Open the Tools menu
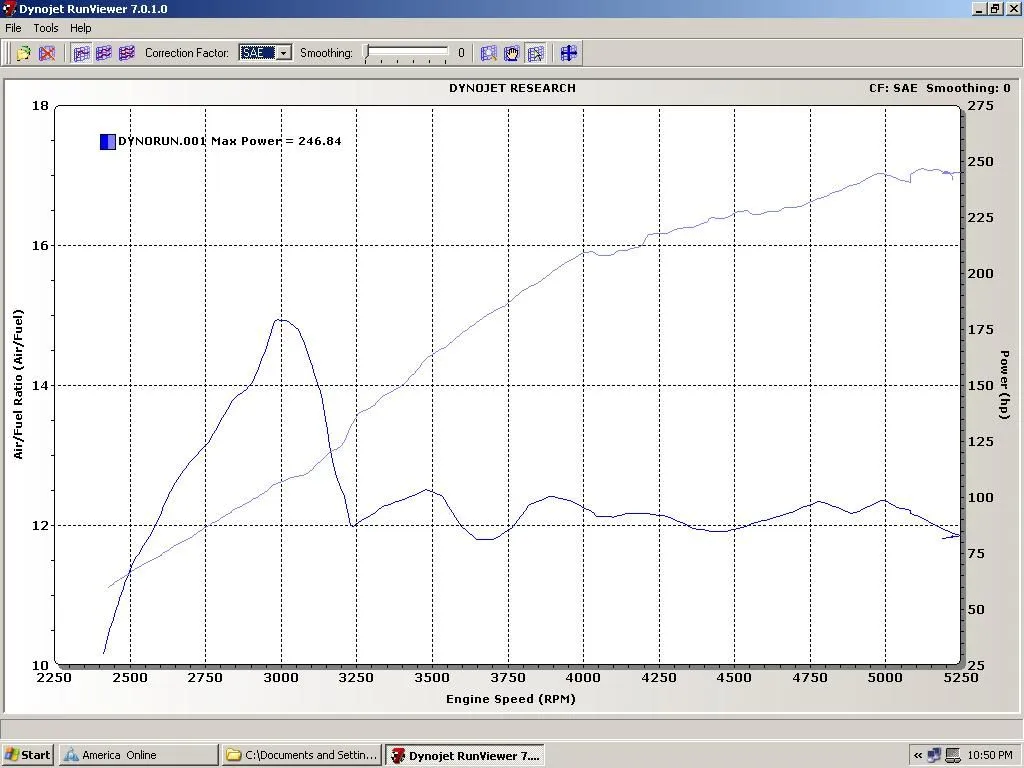The image size is (1024, 768). tap(45, 28)
